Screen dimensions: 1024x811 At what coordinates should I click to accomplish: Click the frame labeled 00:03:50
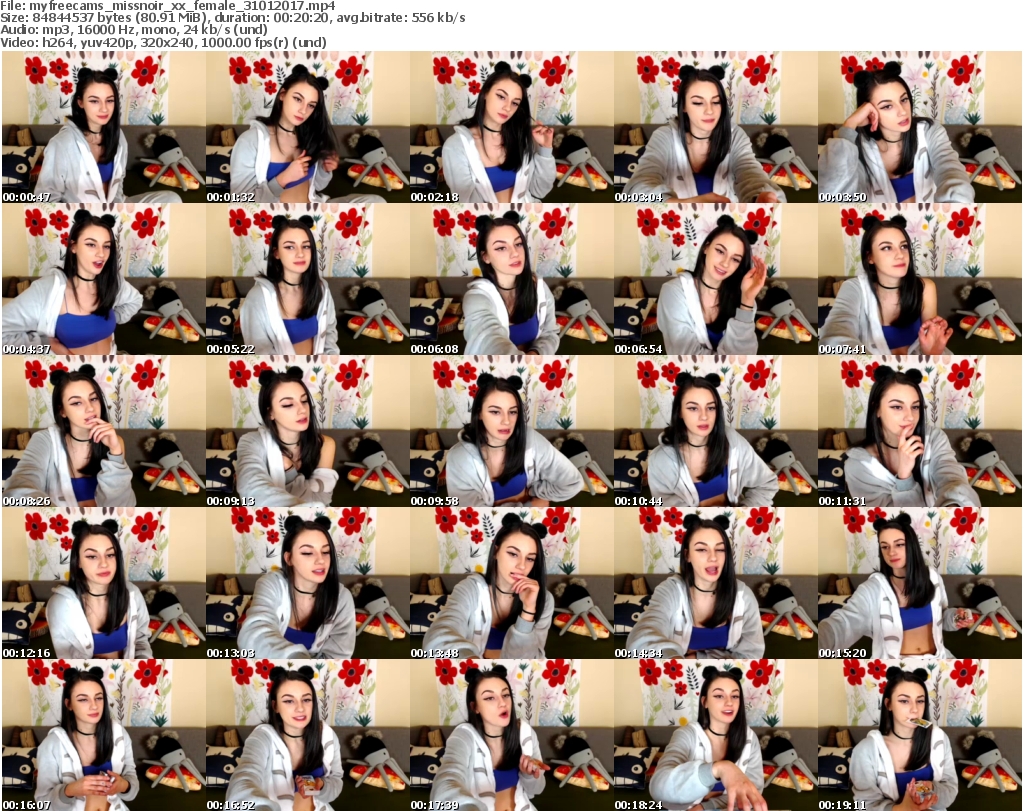(x=919, y=128)
